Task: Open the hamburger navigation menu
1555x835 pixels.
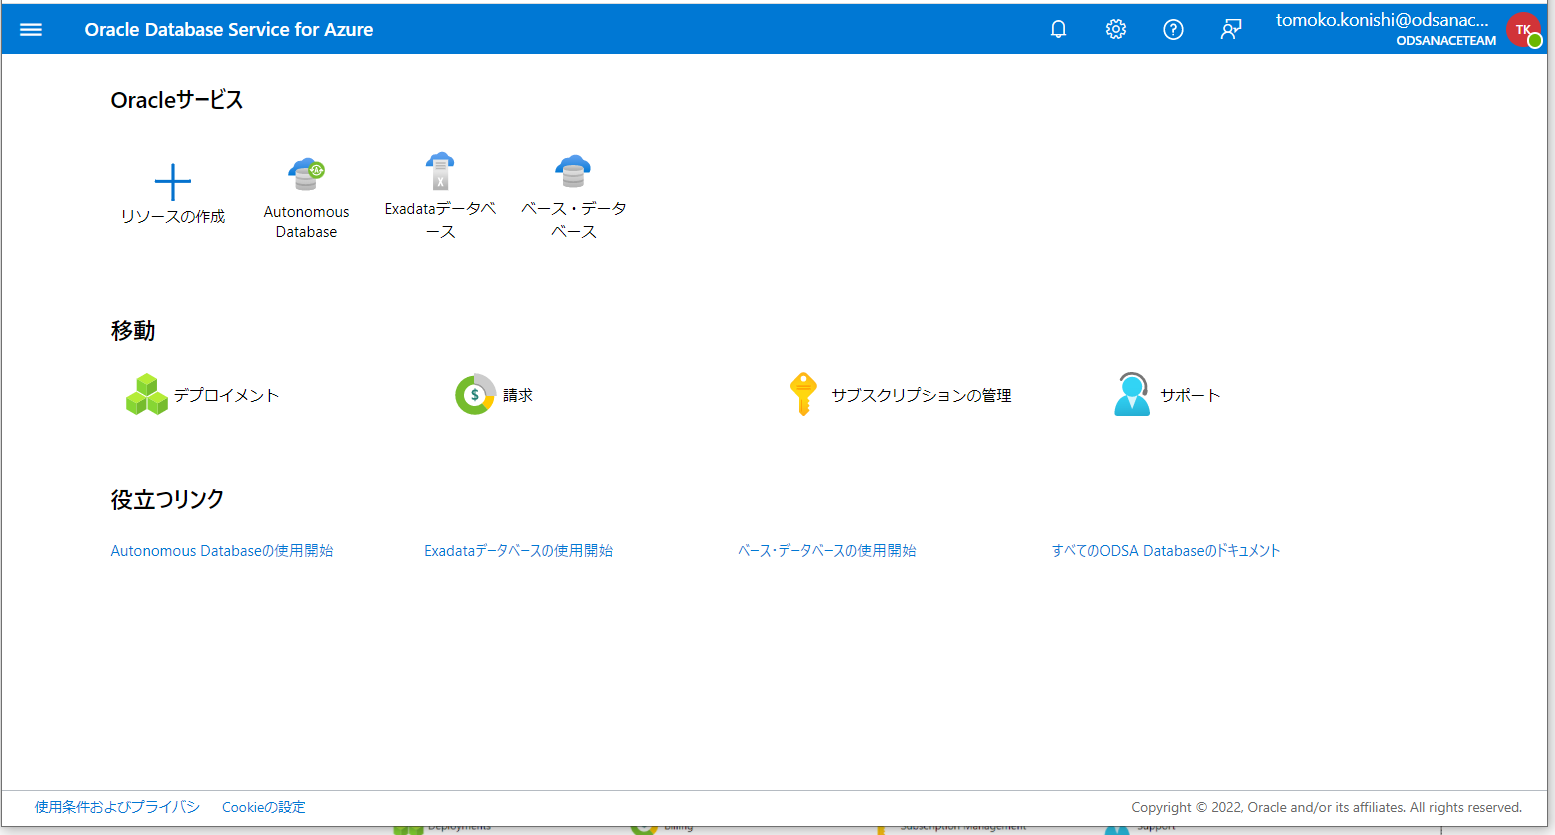Action: [x=31, y=30]
